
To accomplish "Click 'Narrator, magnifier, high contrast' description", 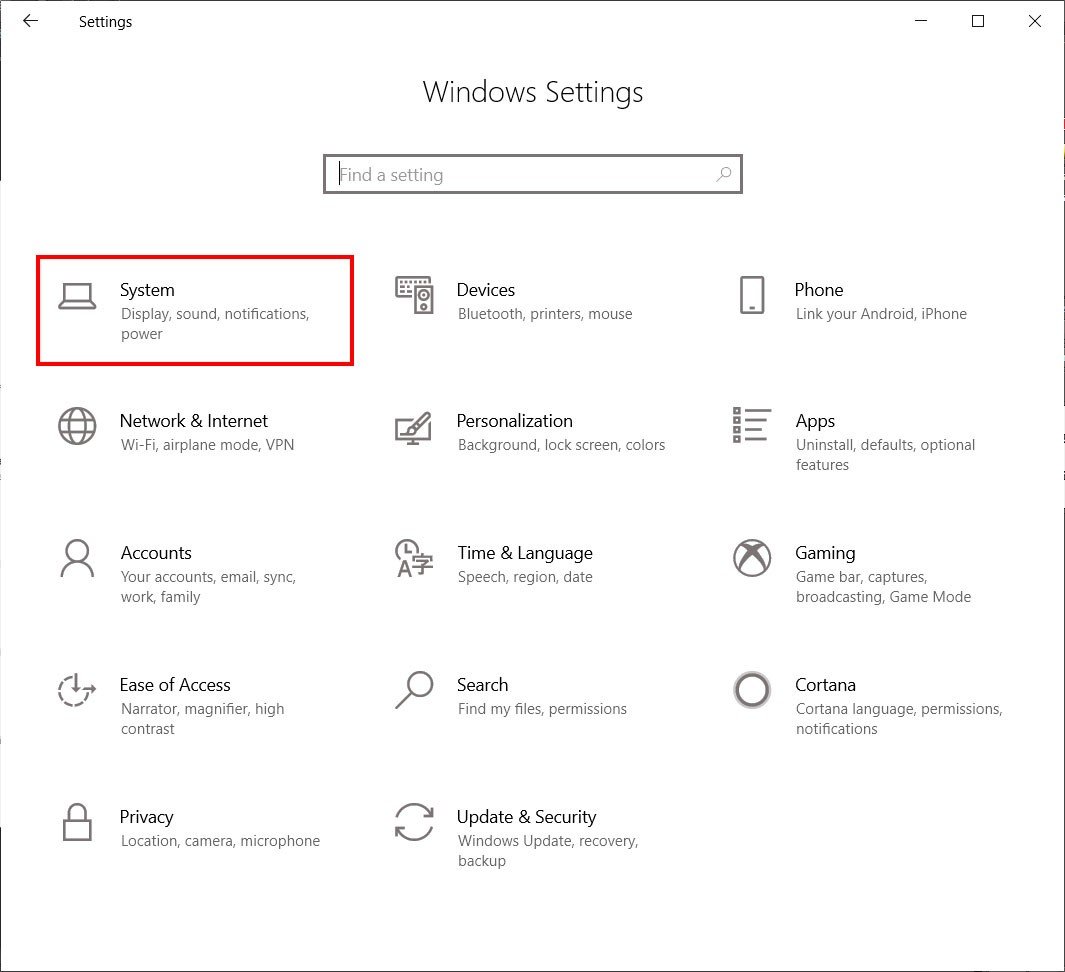I will coord(202,718).
